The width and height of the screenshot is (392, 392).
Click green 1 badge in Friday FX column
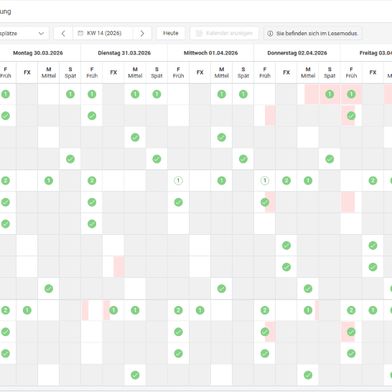[x=373, y=310]
